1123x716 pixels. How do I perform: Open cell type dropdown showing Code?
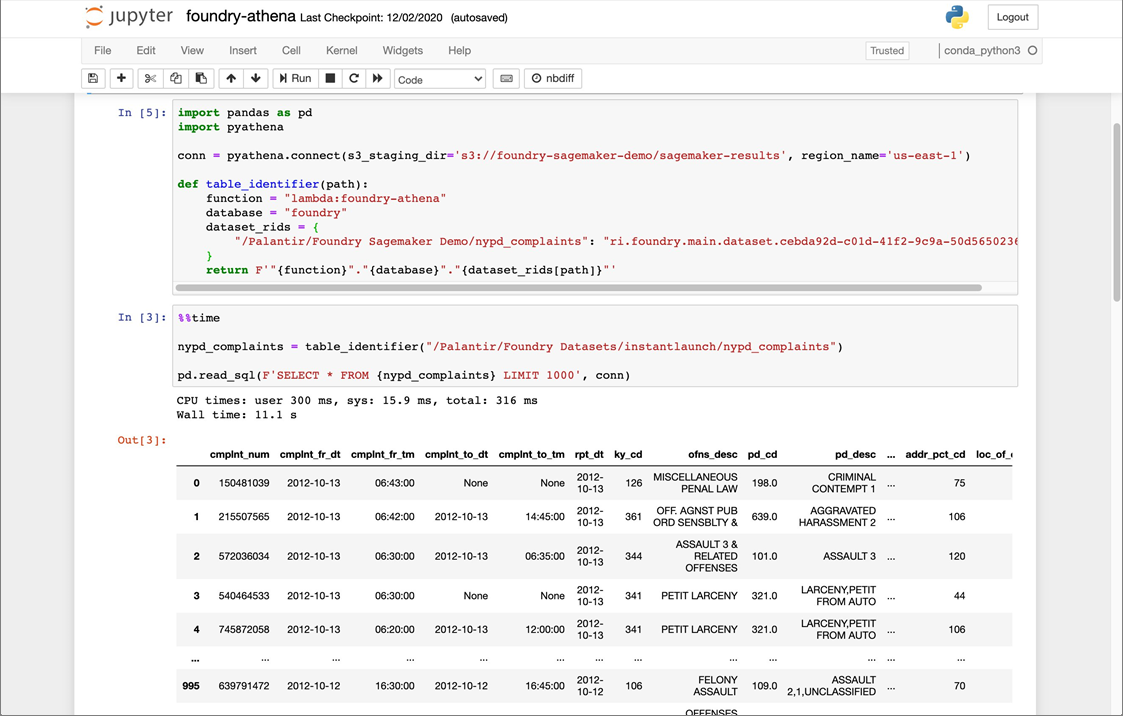pos(440,79)
